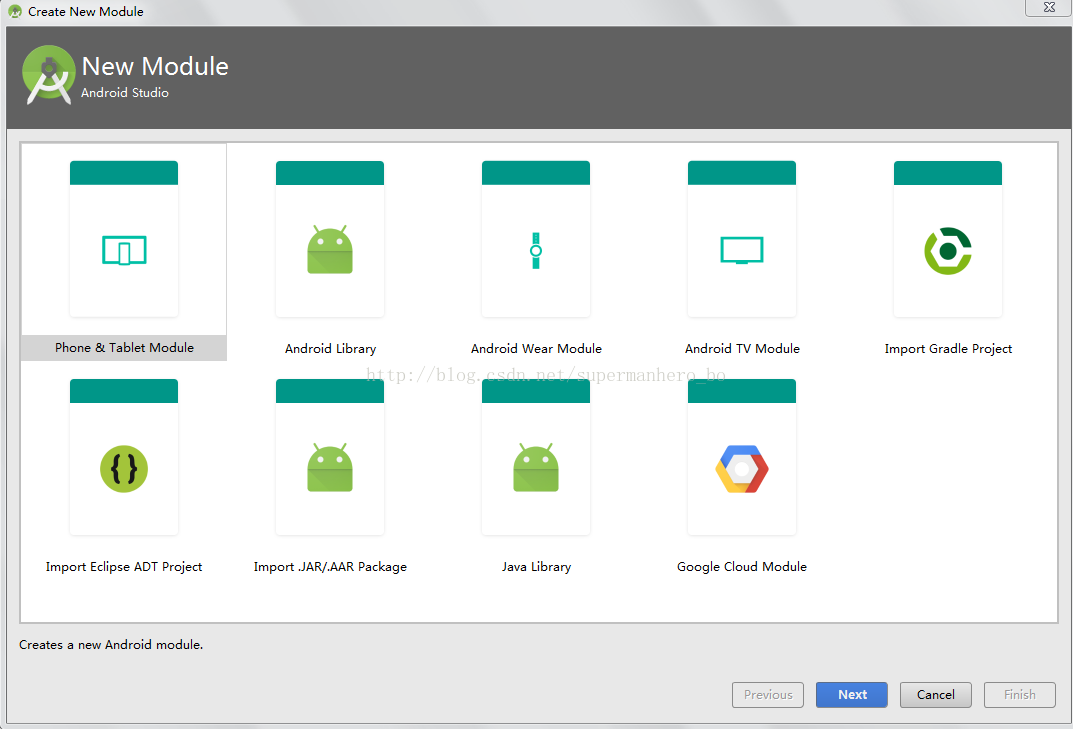Viewport: 1073px width, 729px height.
Task: Click the Android Wear Module label
Action: (x=536, y=348)
